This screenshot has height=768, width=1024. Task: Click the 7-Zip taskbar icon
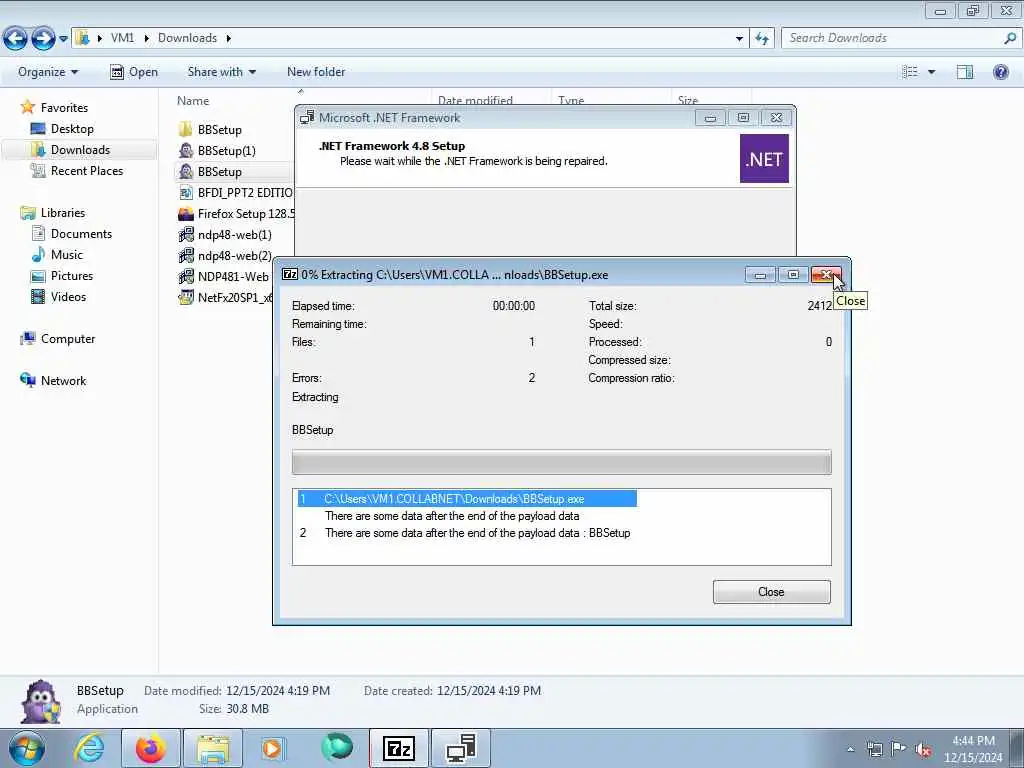click(x=399, y=748)
